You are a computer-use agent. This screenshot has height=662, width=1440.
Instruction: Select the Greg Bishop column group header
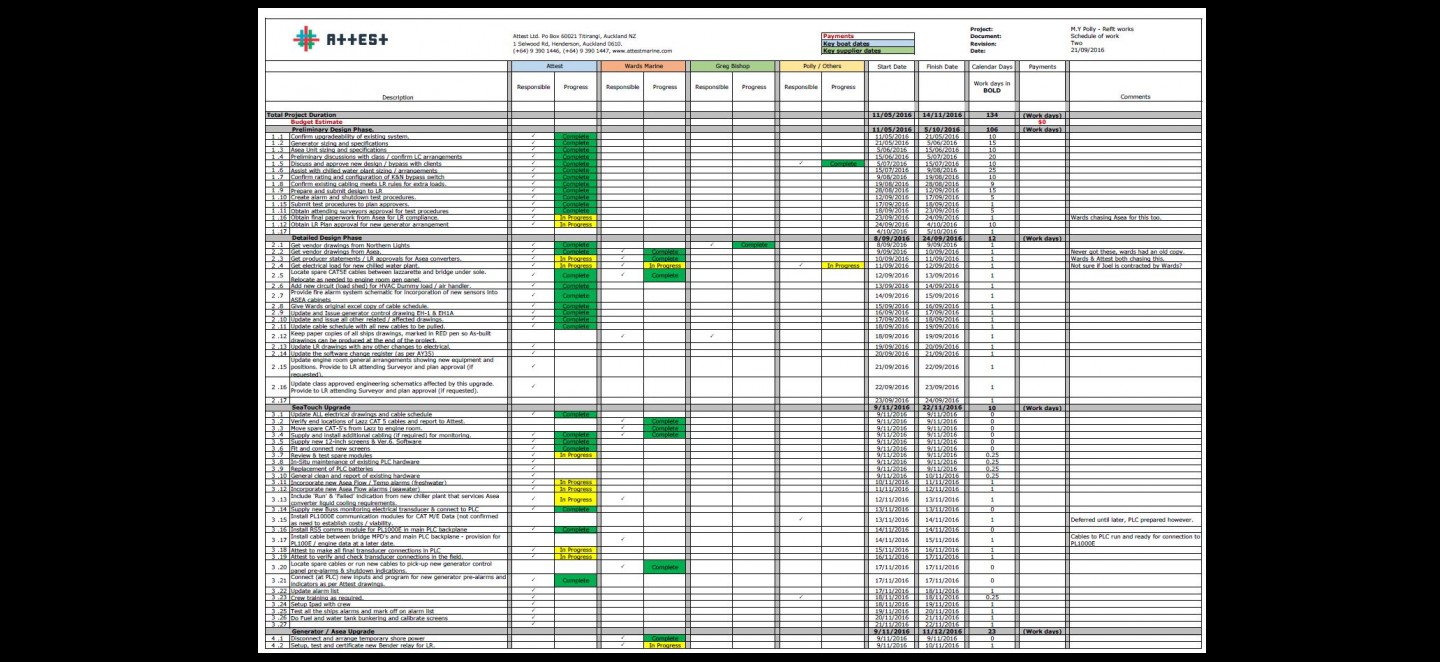click(733, 66)
